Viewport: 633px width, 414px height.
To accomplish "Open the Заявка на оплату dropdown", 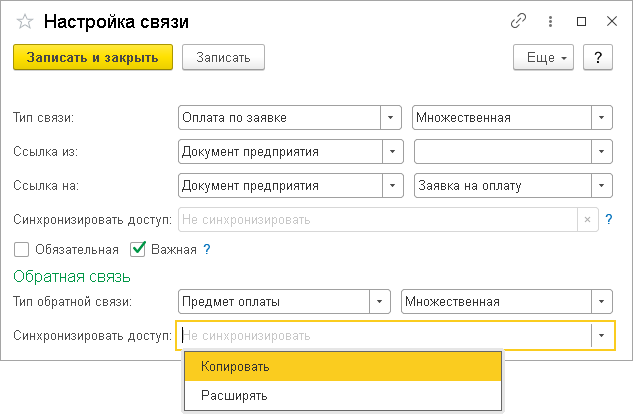I will 601,185.
